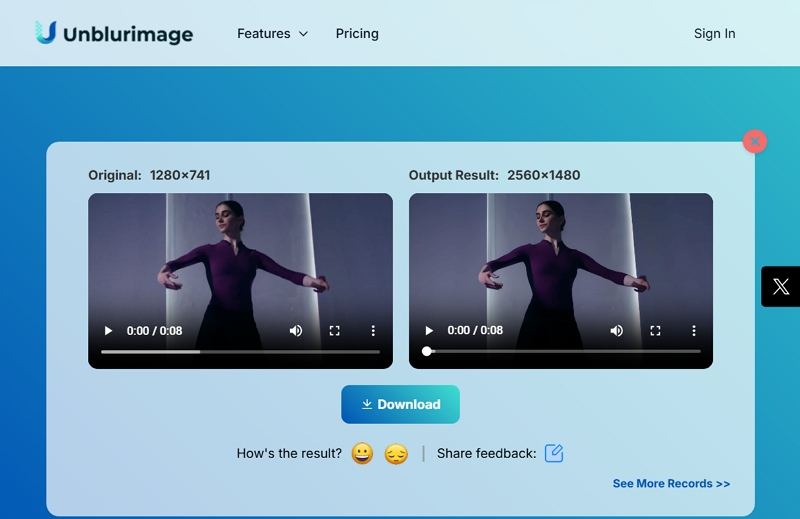The image size is (800, 519).
Task: Rate result with sad emoji
Action: 396,454
